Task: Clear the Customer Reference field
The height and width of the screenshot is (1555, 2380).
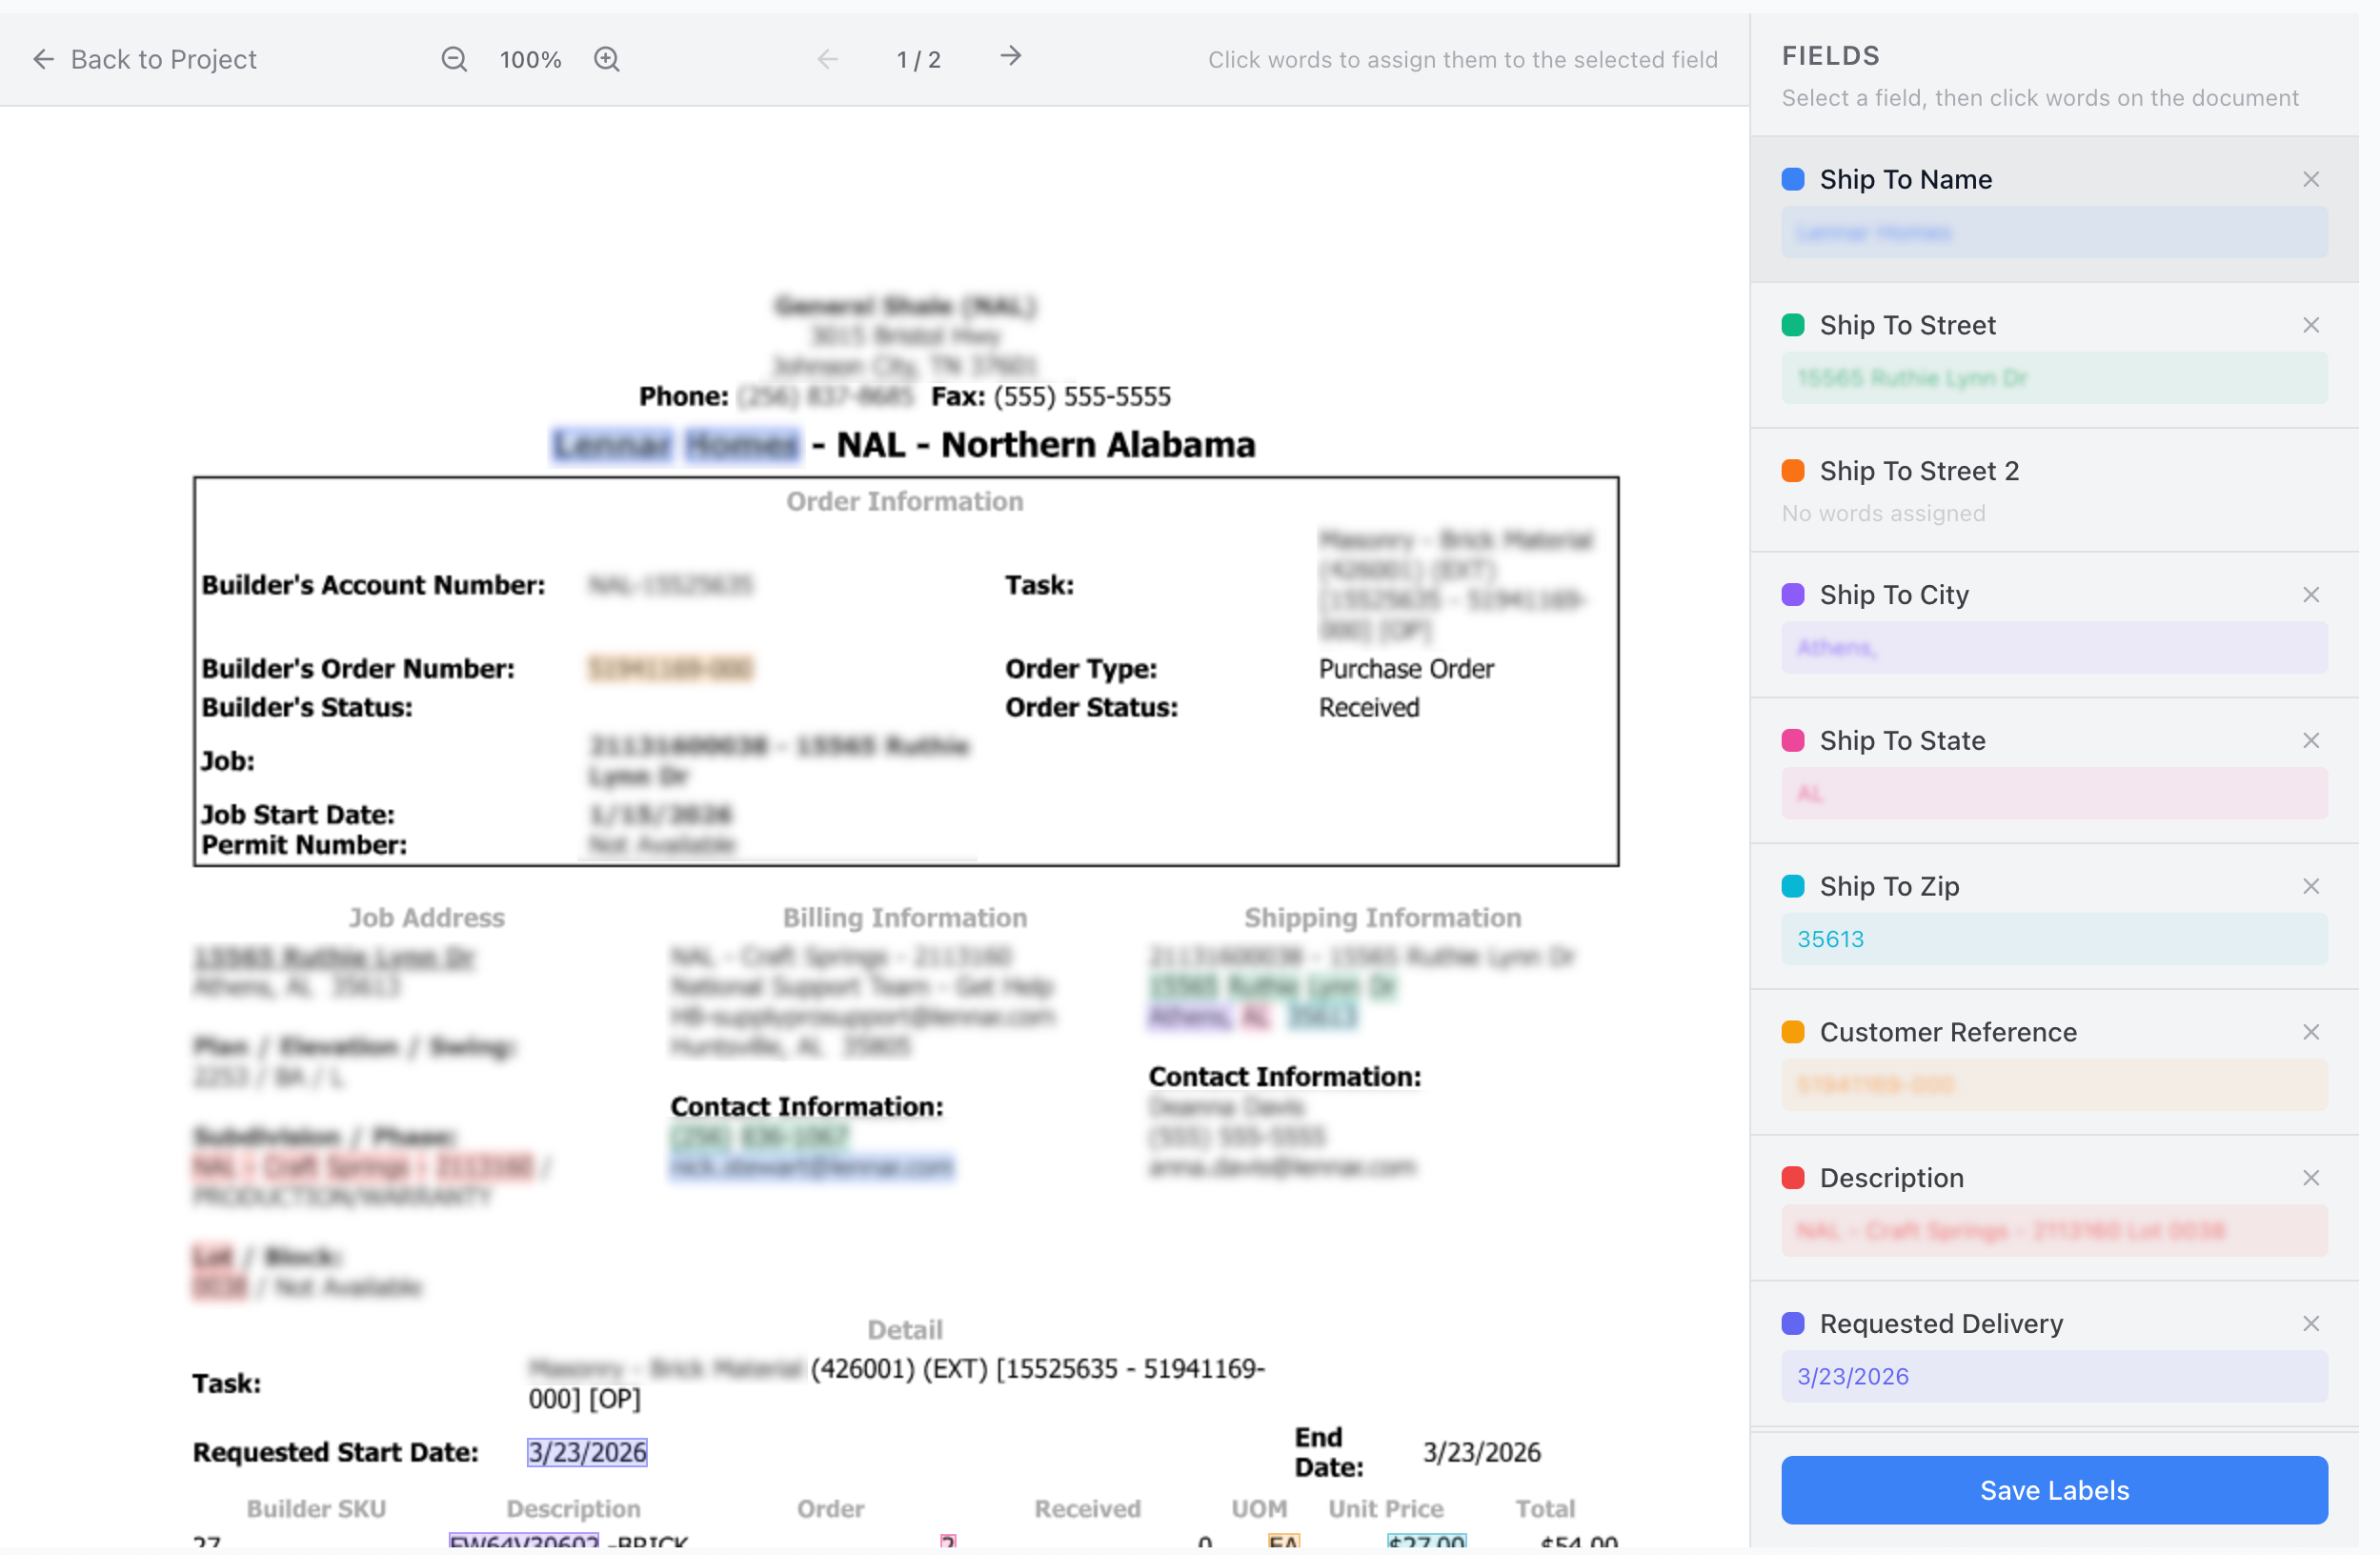Action: (x=2311, y=1033)
